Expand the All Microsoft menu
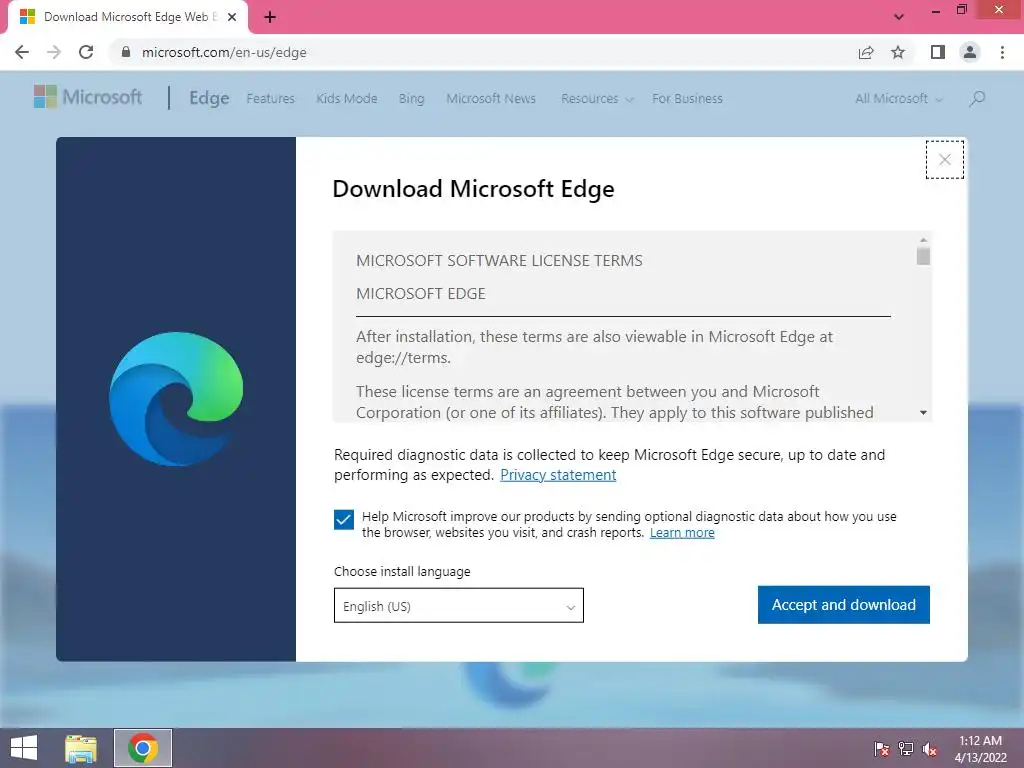 point(899,99)
